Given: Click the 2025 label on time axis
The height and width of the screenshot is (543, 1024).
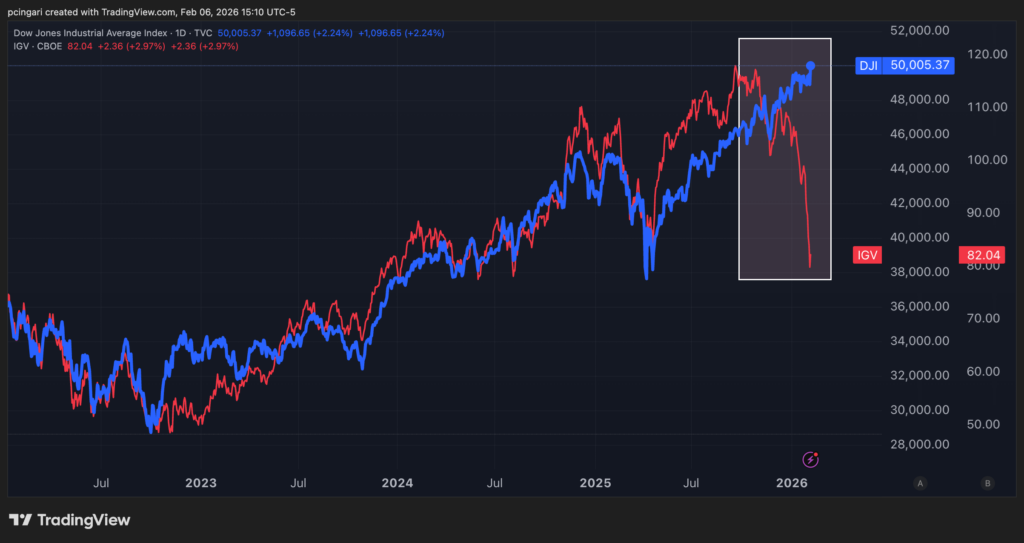Looking at the screenshot, I should coord(595,483).
